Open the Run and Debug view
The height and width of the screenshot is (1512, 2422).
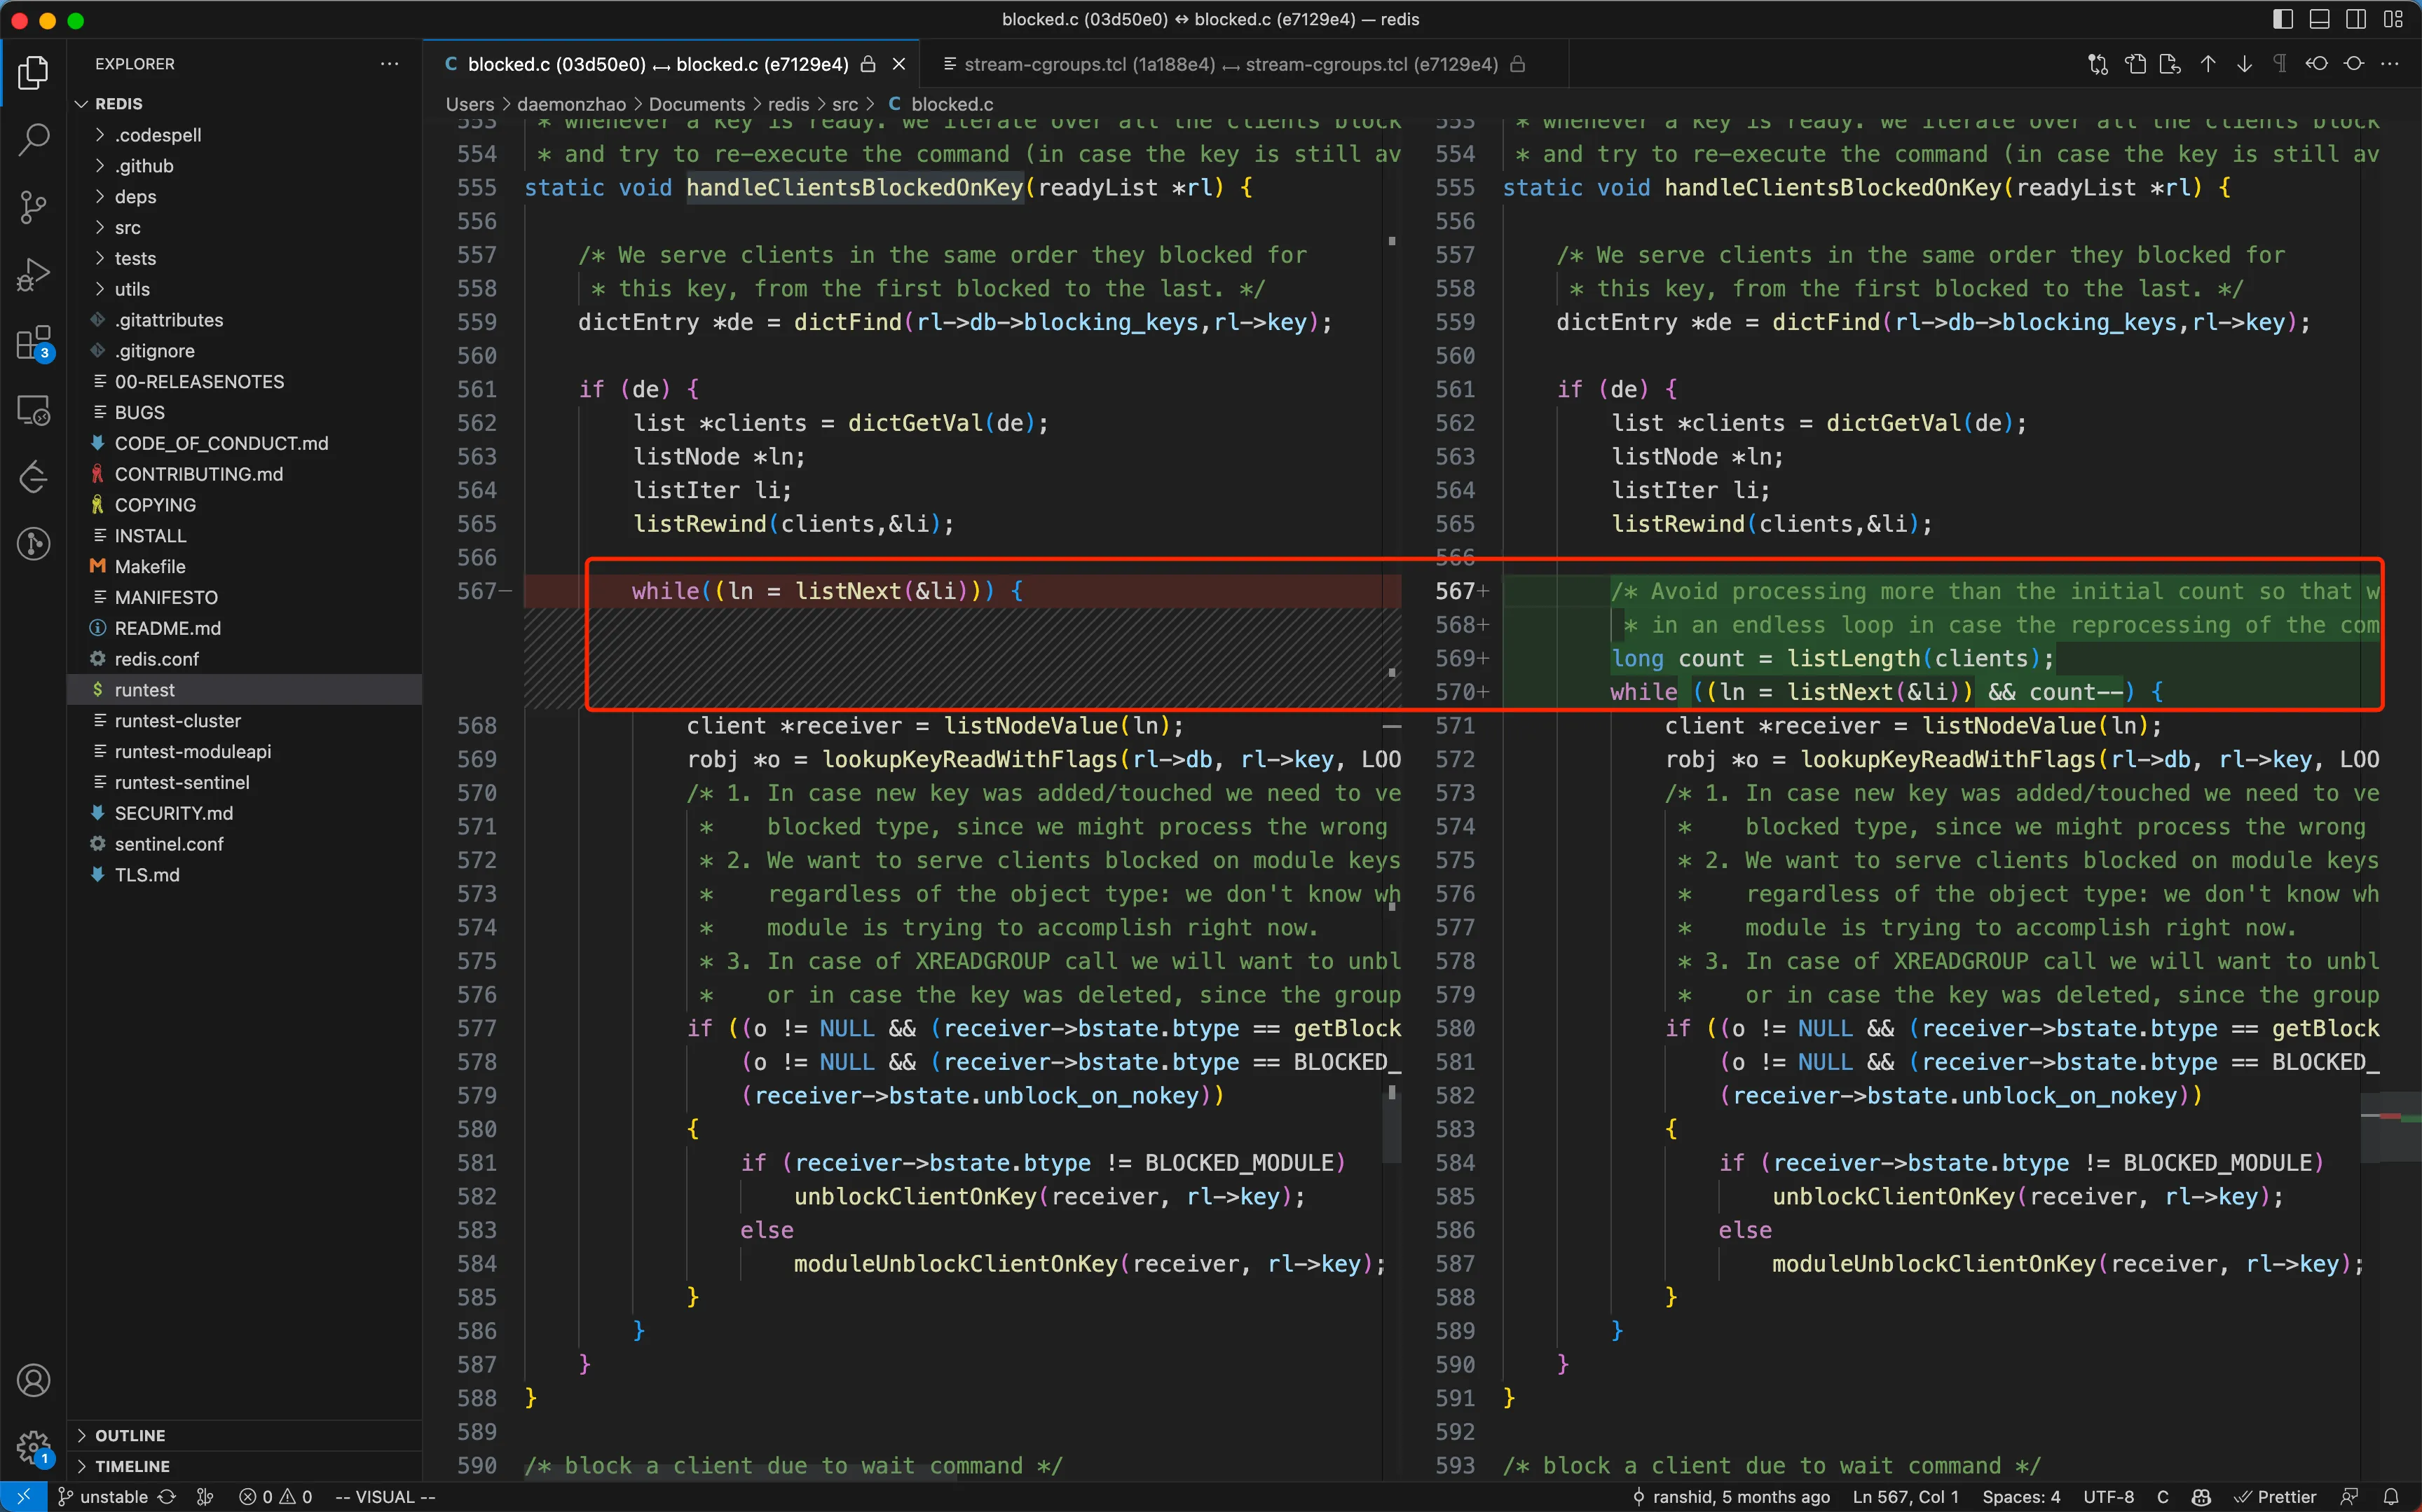pos(33,274)
